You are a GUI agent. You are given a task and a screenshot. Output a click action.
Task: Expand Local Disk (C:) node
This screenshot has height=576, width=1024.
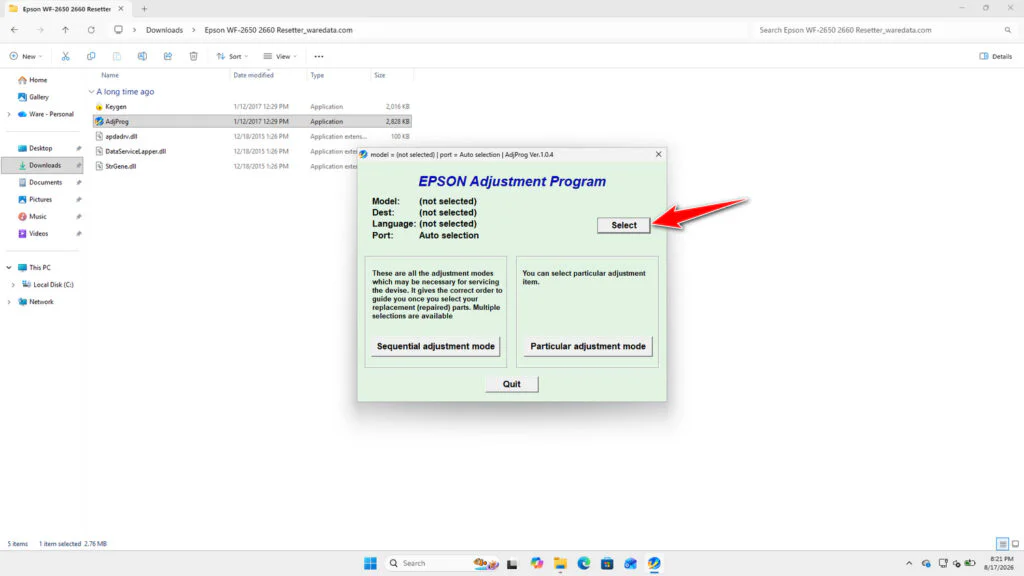(13, 285)
